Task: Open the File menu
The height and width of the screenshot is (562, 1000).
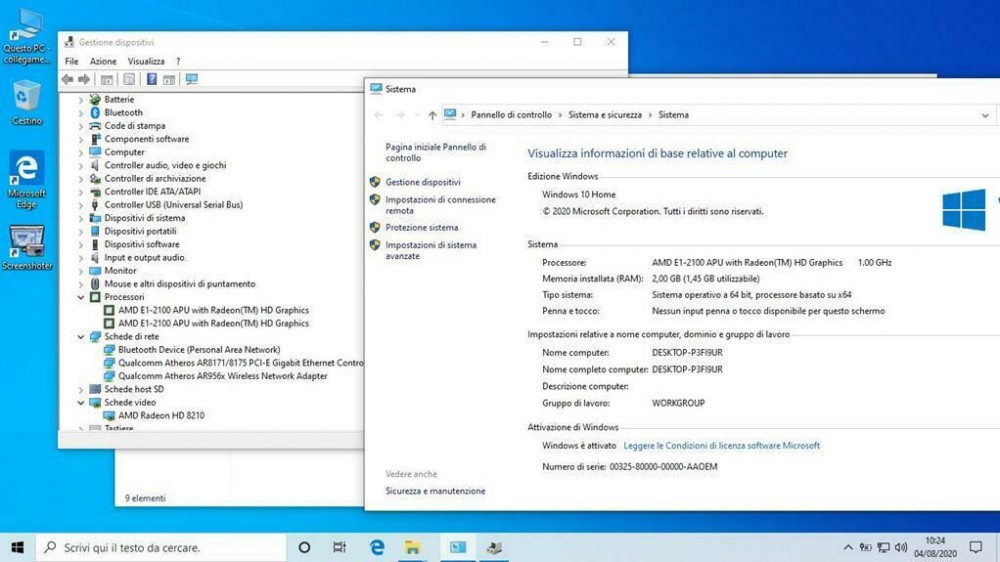Action: (71, 61)
